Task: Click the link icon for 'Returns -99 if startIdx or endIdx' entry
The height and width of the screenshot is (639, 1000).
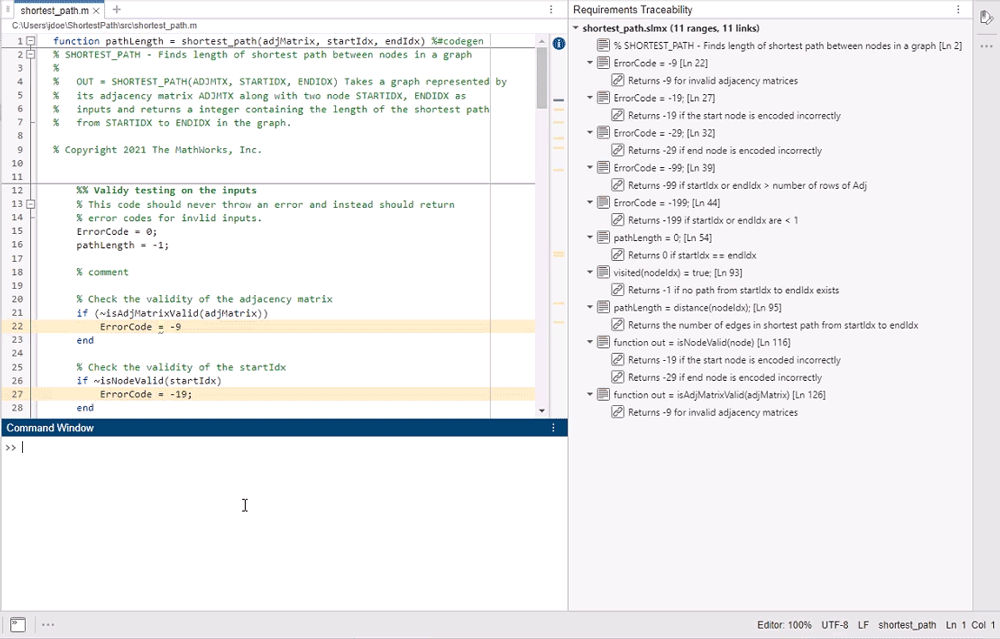Action: click(x=618, y=184)
